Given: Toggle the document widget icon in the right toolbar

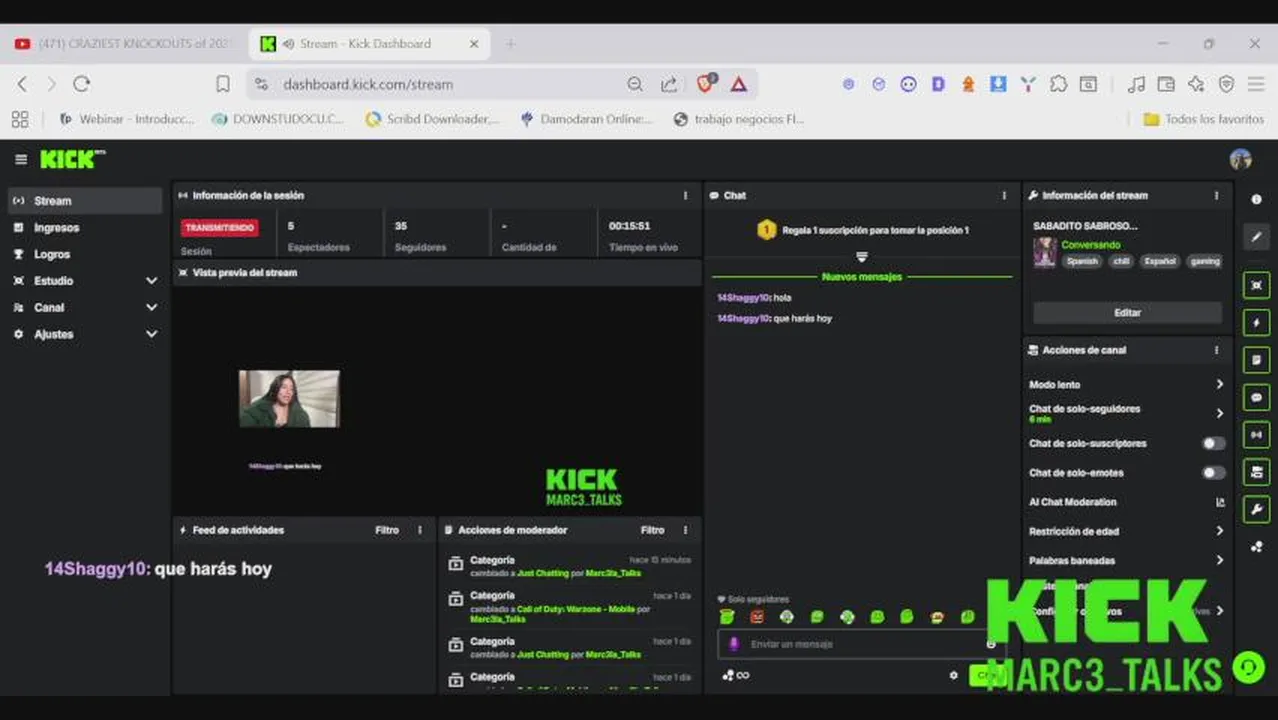Looking at the screenshot, I should pos(1256,360).
